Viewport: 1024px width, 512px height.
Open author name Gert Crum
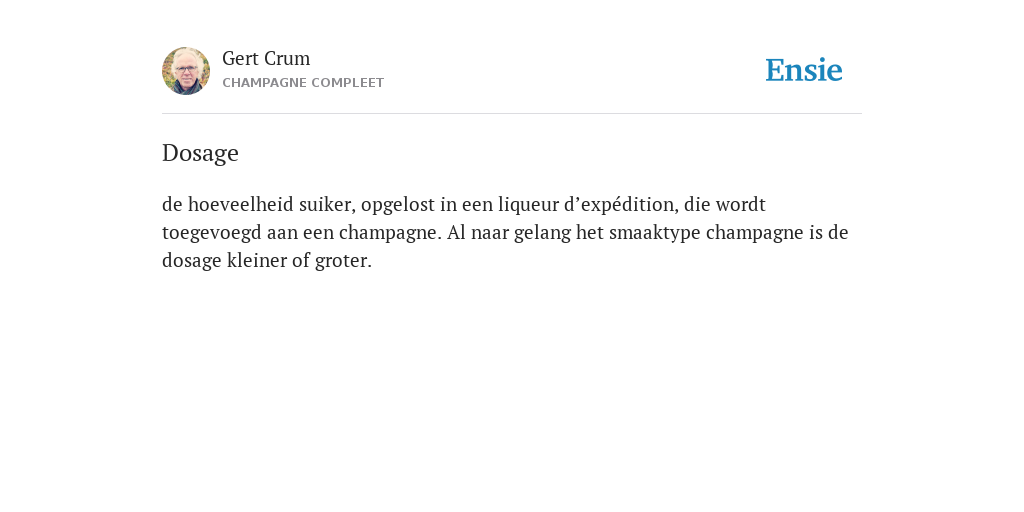tap(266, 59)
